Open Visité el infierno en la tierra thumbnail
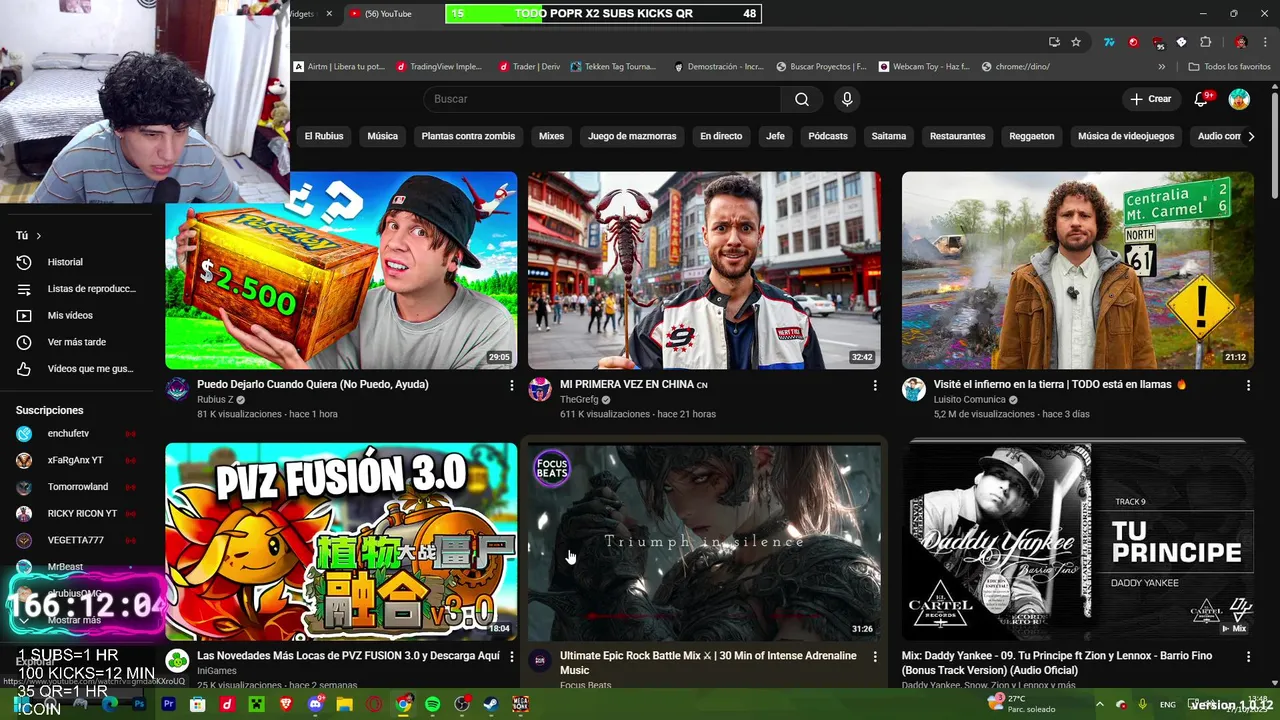1280x720 pixels. pos(1078,270)
